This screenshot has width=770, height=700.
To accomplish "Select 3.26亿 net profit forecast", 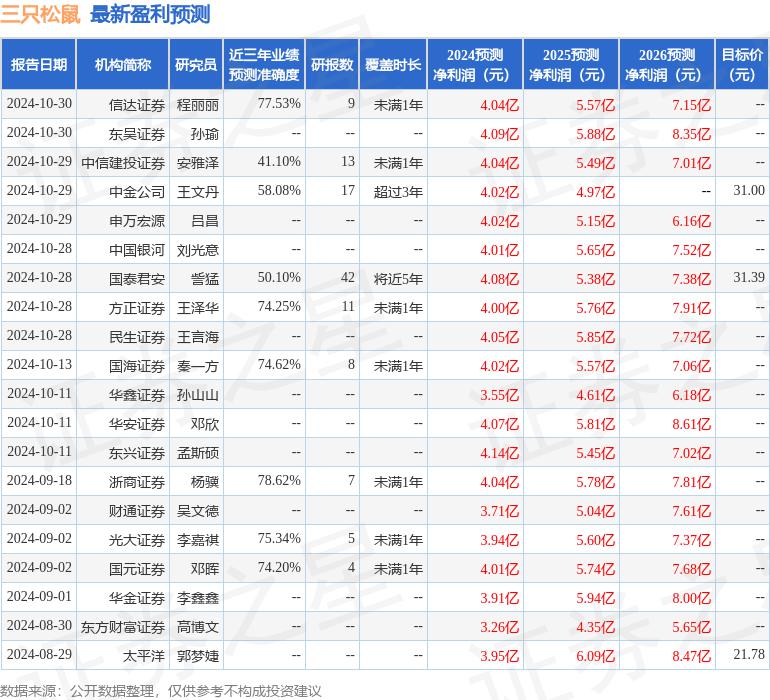I will point(499,626).
